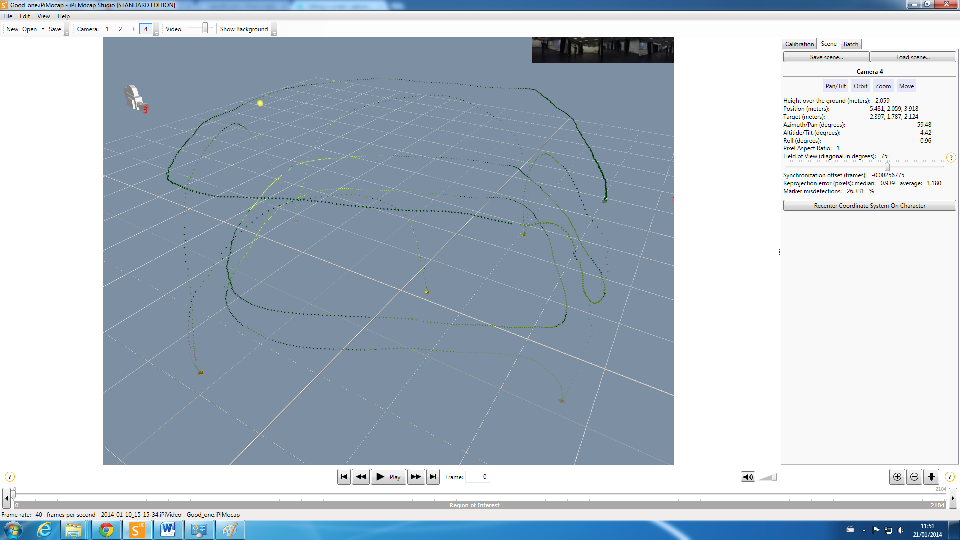
Task: Expand the file toolbar overflow arrow
Action: tap(66, 29)
